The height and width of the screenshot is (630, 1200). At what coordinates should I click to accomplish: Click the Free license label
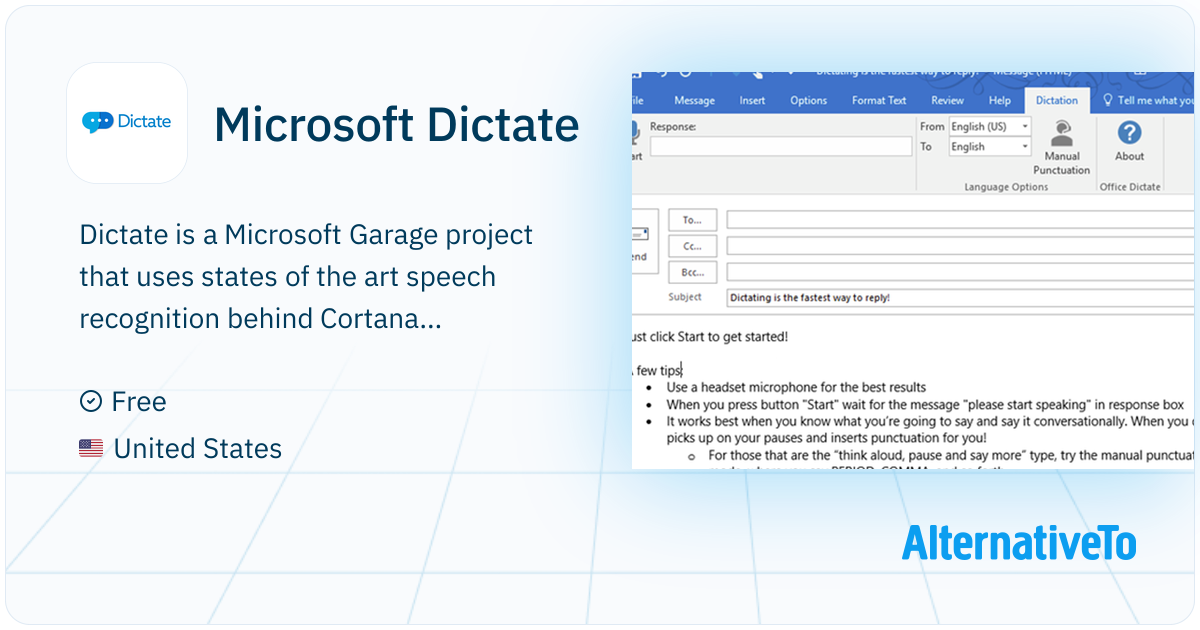click(x=139, y=402)
